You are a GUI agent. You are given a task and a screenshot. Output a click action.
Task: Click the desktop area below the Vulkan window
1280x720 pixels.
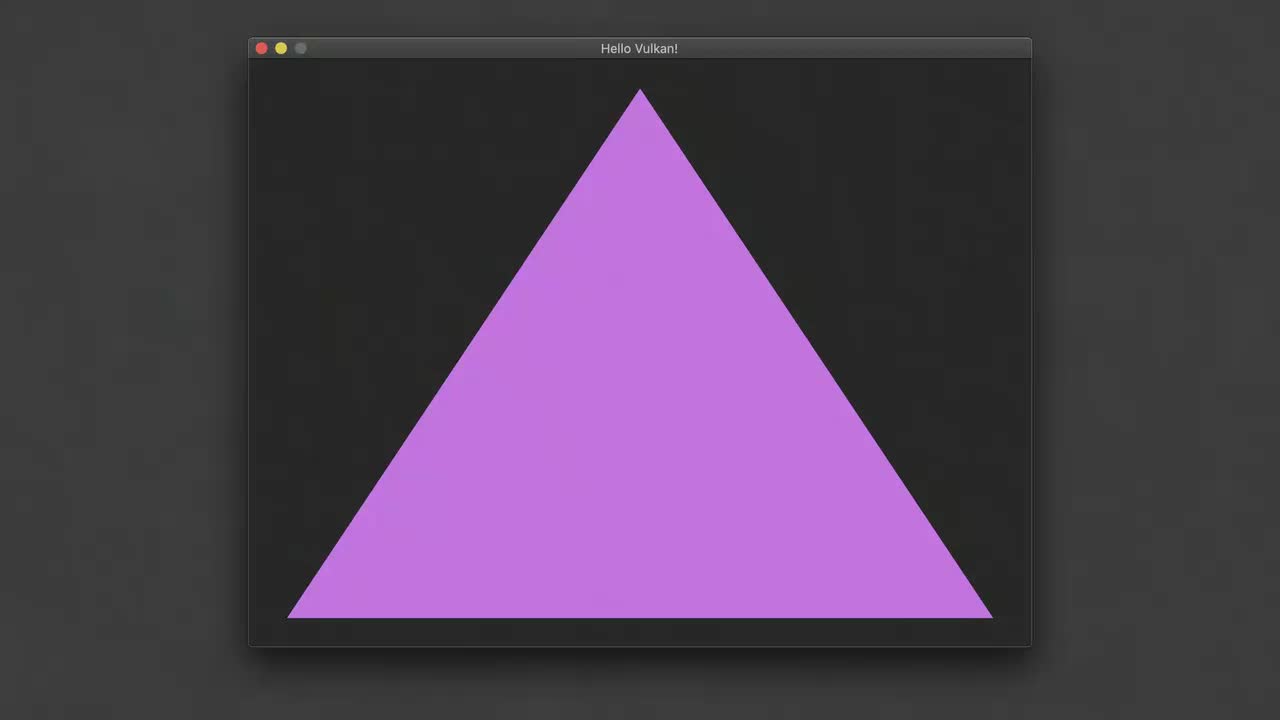point(640,685)
